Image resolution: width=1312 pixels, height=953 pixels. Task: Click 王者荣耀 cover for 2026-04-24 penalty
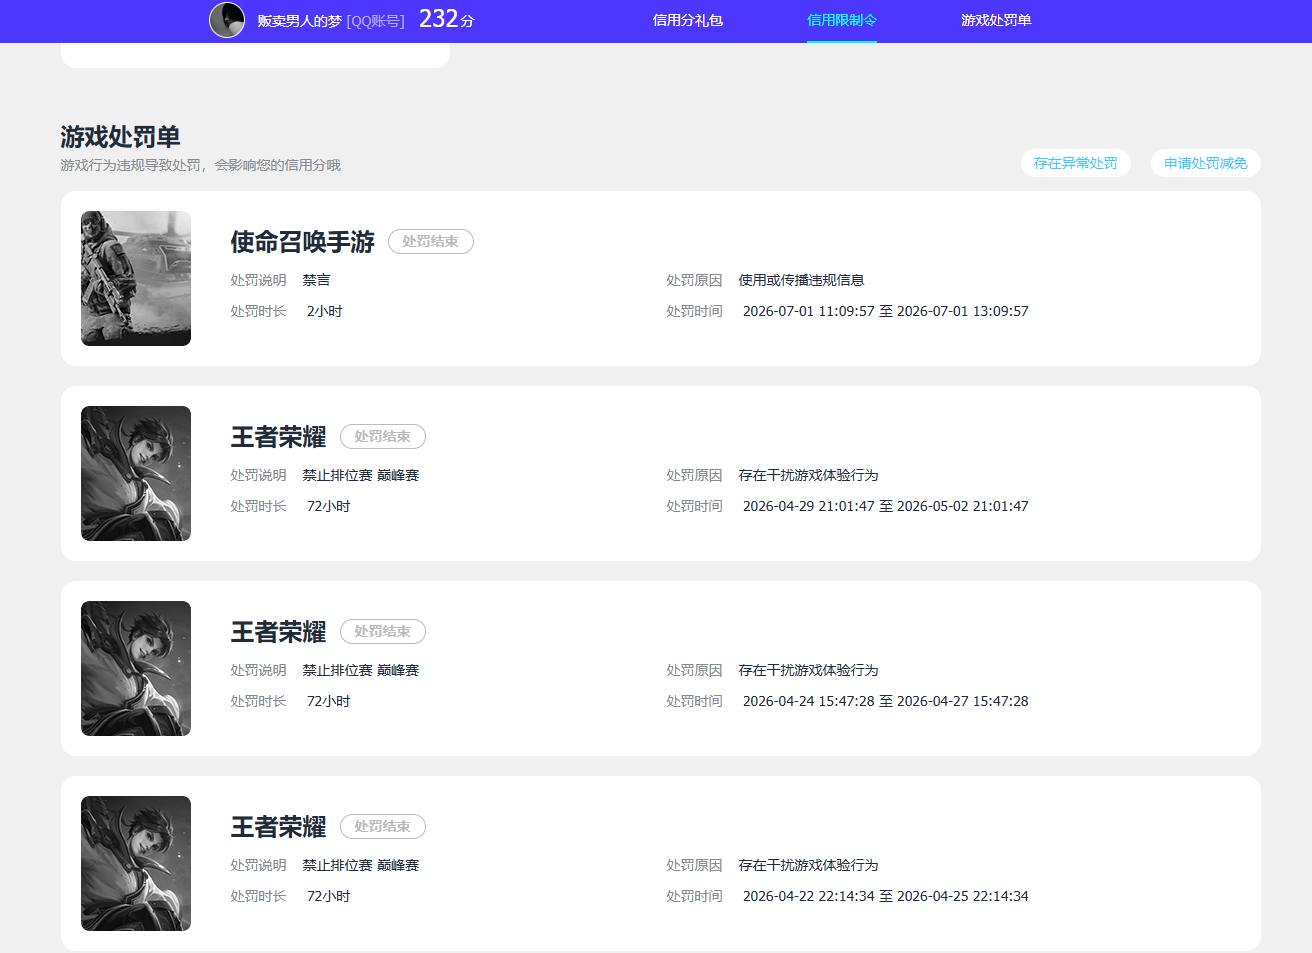136,668
